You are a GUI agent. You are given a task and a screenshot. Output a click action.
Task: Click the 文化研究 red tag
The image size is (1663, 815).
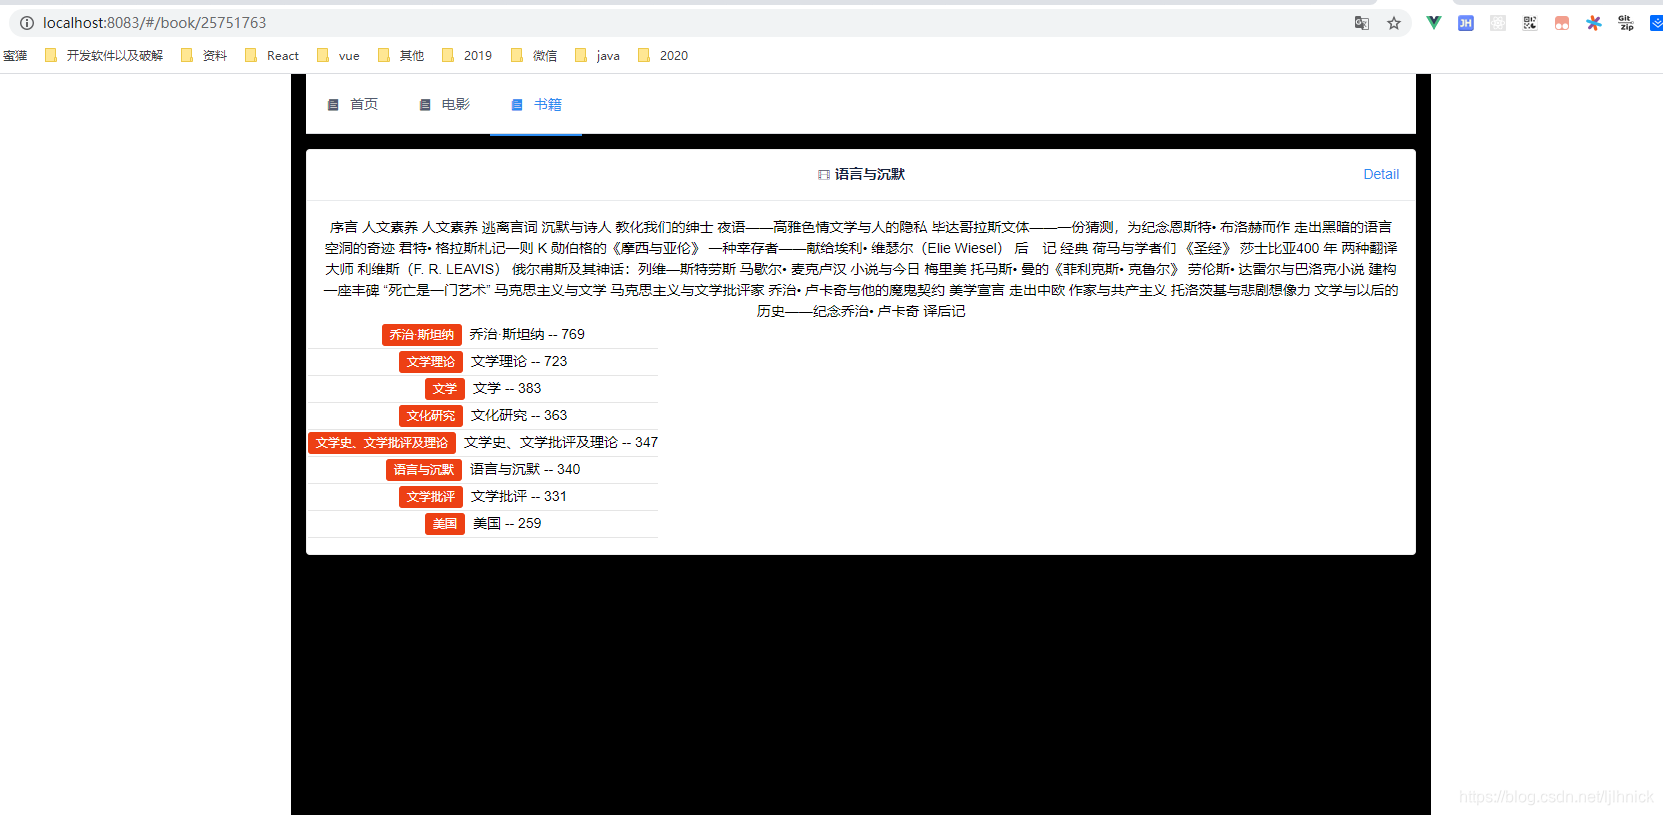point(431,416)
